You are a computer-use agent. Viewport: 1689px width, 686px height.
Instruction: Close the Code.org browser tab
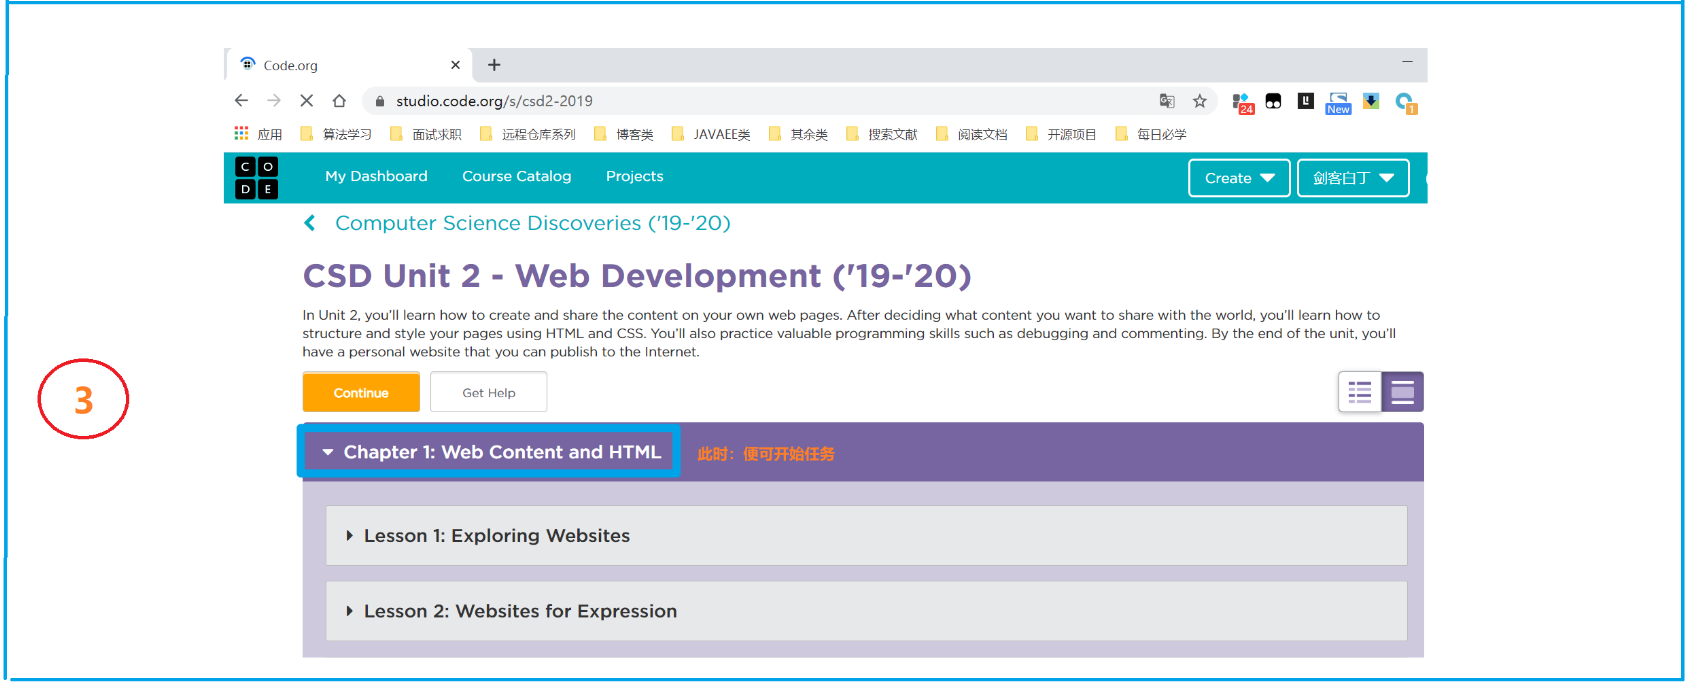click(x=455, y=65)
